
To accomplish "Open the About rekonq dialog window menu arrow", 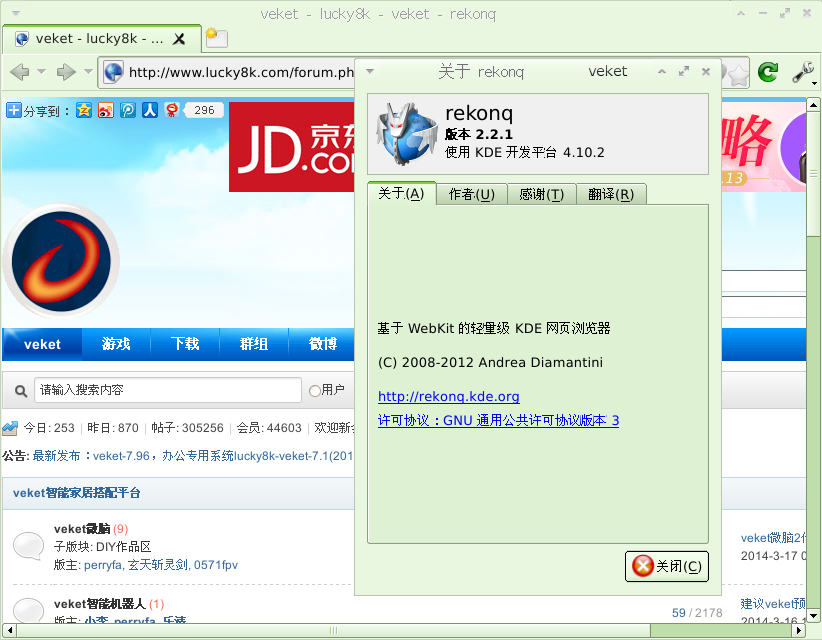I will (x=370, y=71).
